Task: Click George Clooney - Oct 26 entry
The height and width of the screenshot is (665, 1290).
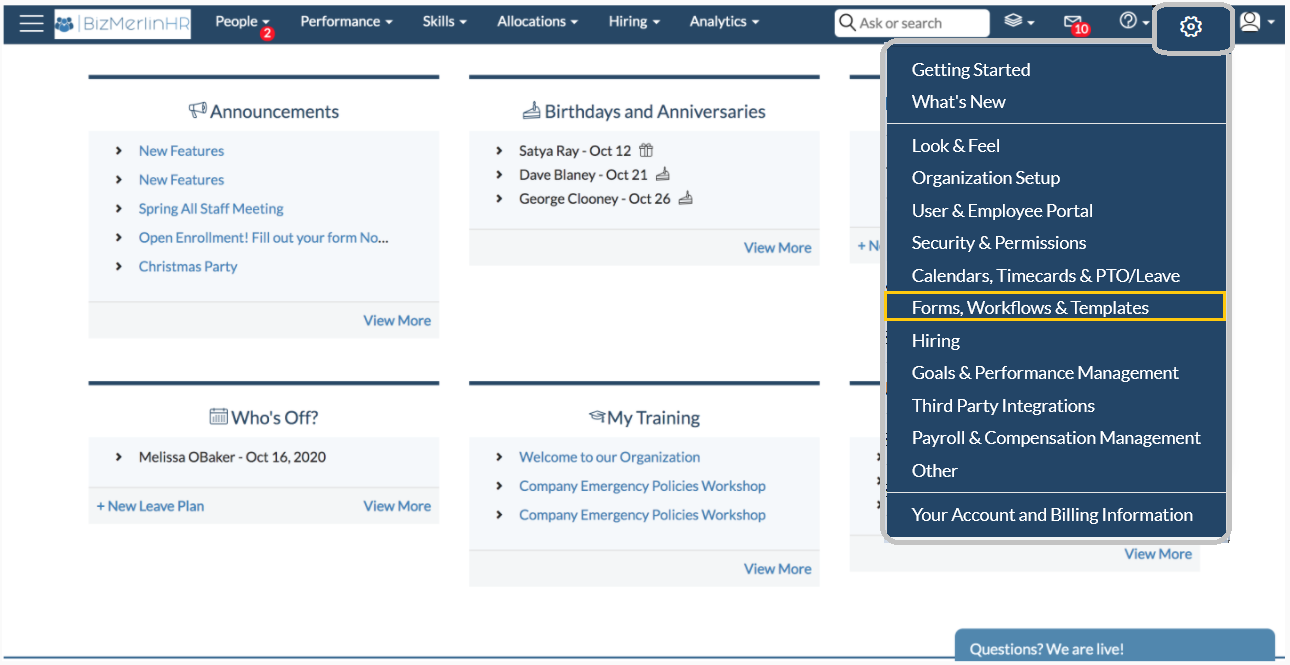Action: tap(594, 199)
